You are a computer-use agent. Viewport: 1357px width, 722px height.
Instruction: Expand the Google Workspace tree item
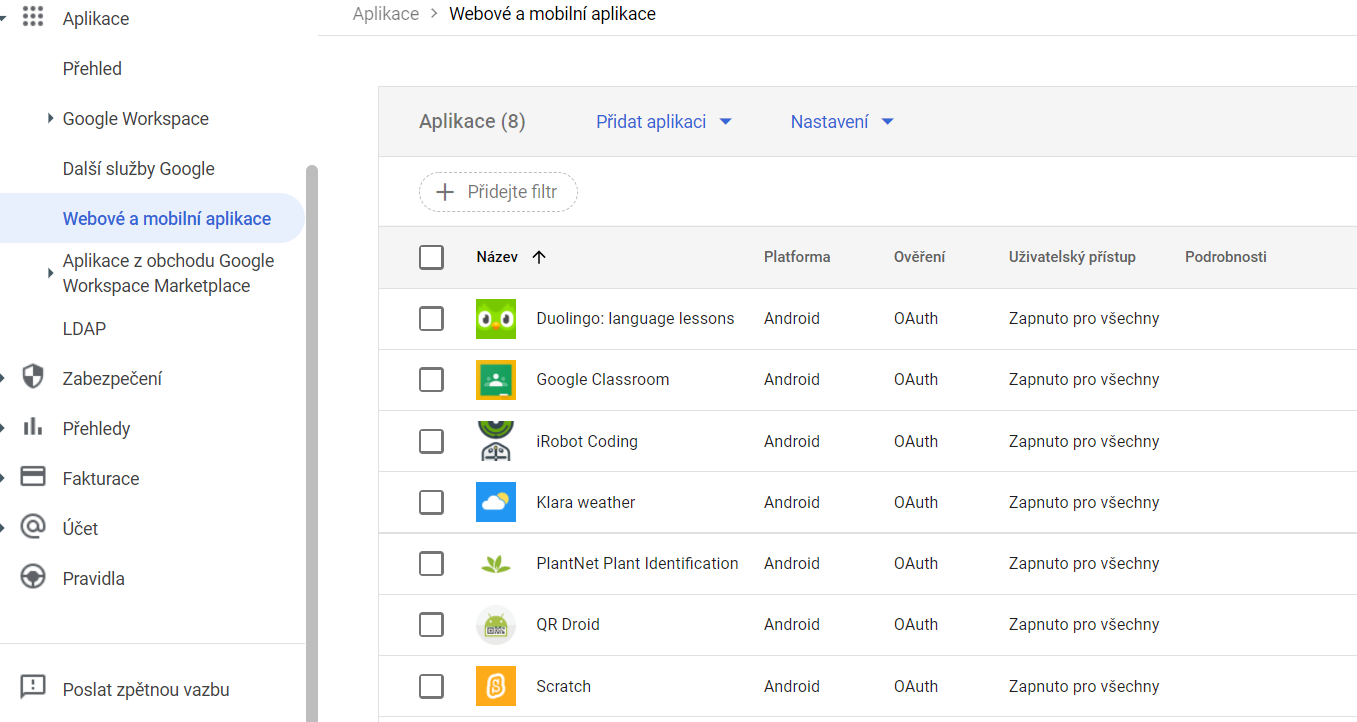51,119
